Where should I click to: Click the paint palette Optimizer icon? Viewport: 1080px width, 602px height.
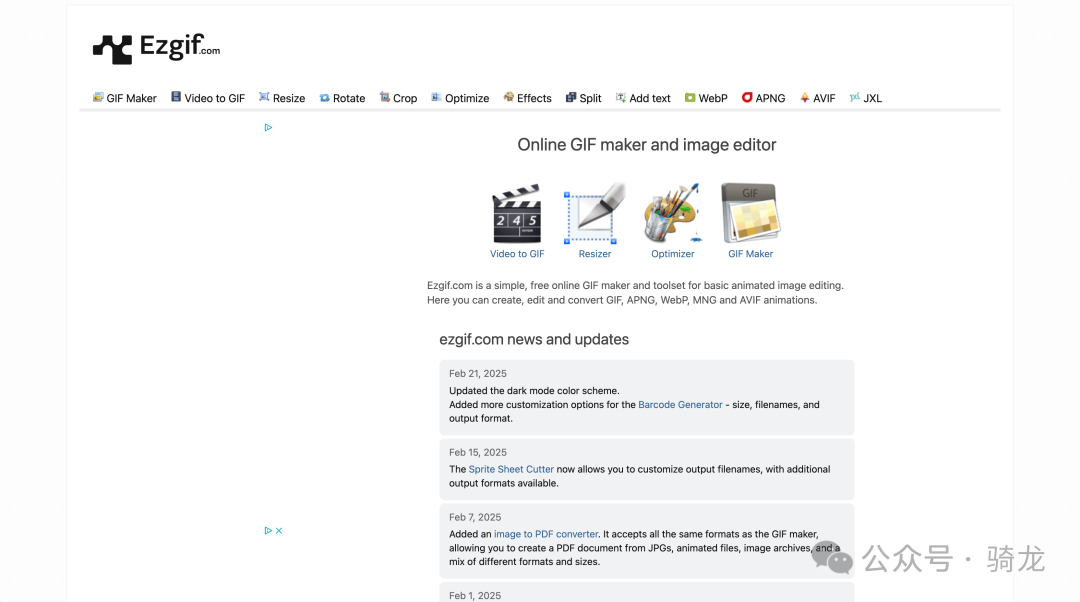click(x=673, y=214)
